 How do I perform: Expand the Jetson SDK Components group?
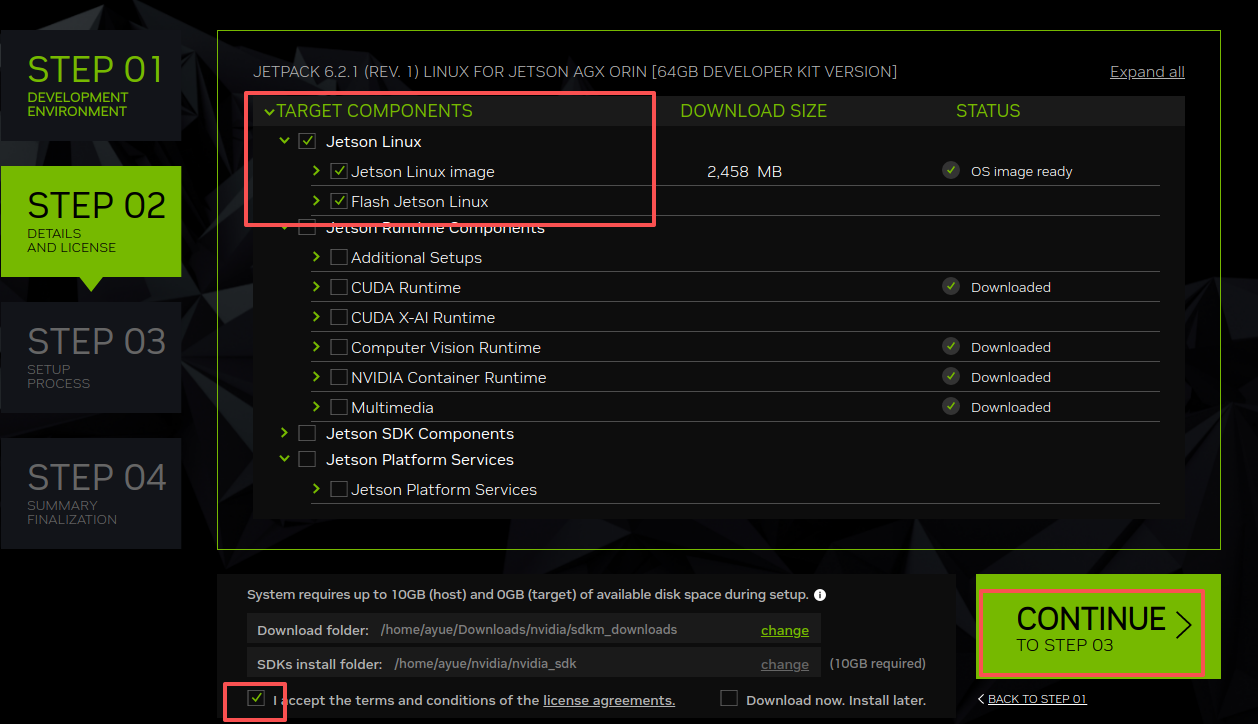click(285, 433)
